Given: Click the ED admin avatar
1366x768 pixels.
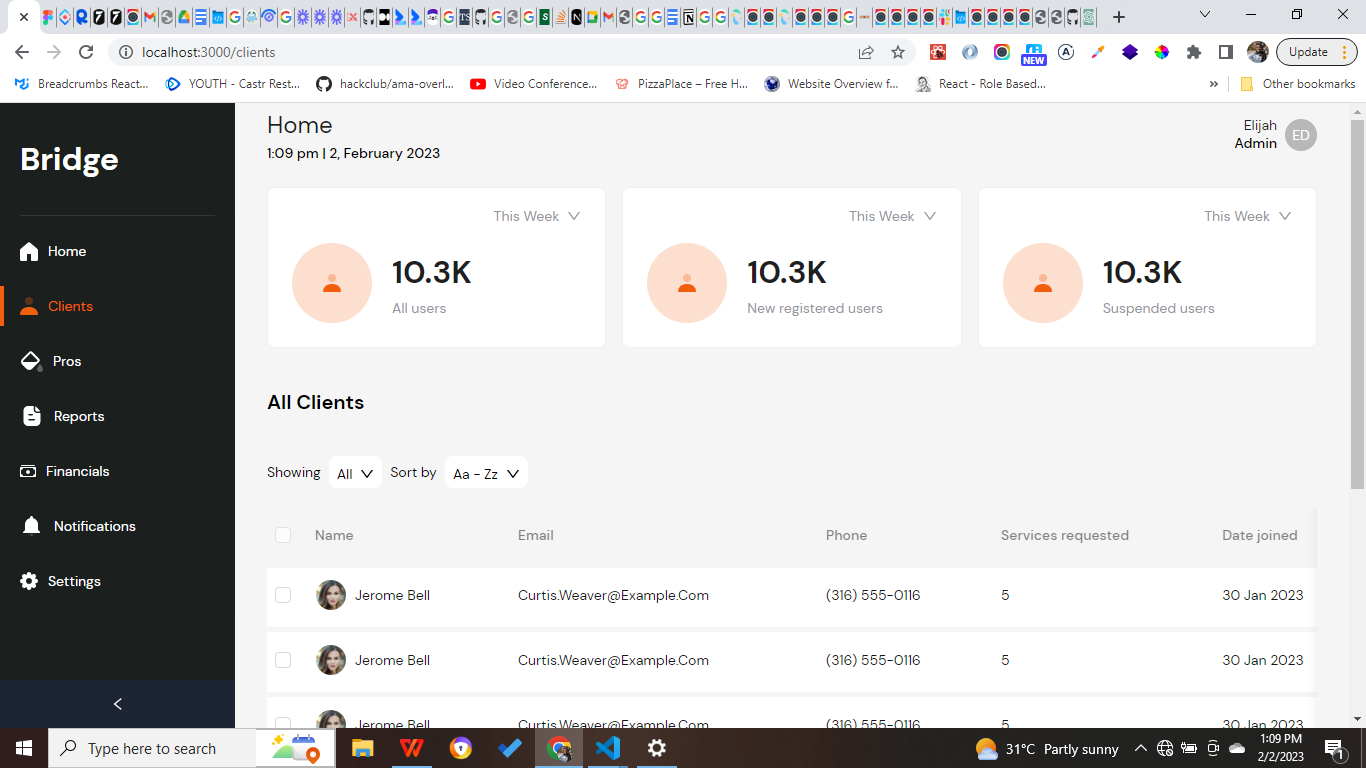Looking at the screenshot, I should pyautogui.click(x=1301, y=135).
